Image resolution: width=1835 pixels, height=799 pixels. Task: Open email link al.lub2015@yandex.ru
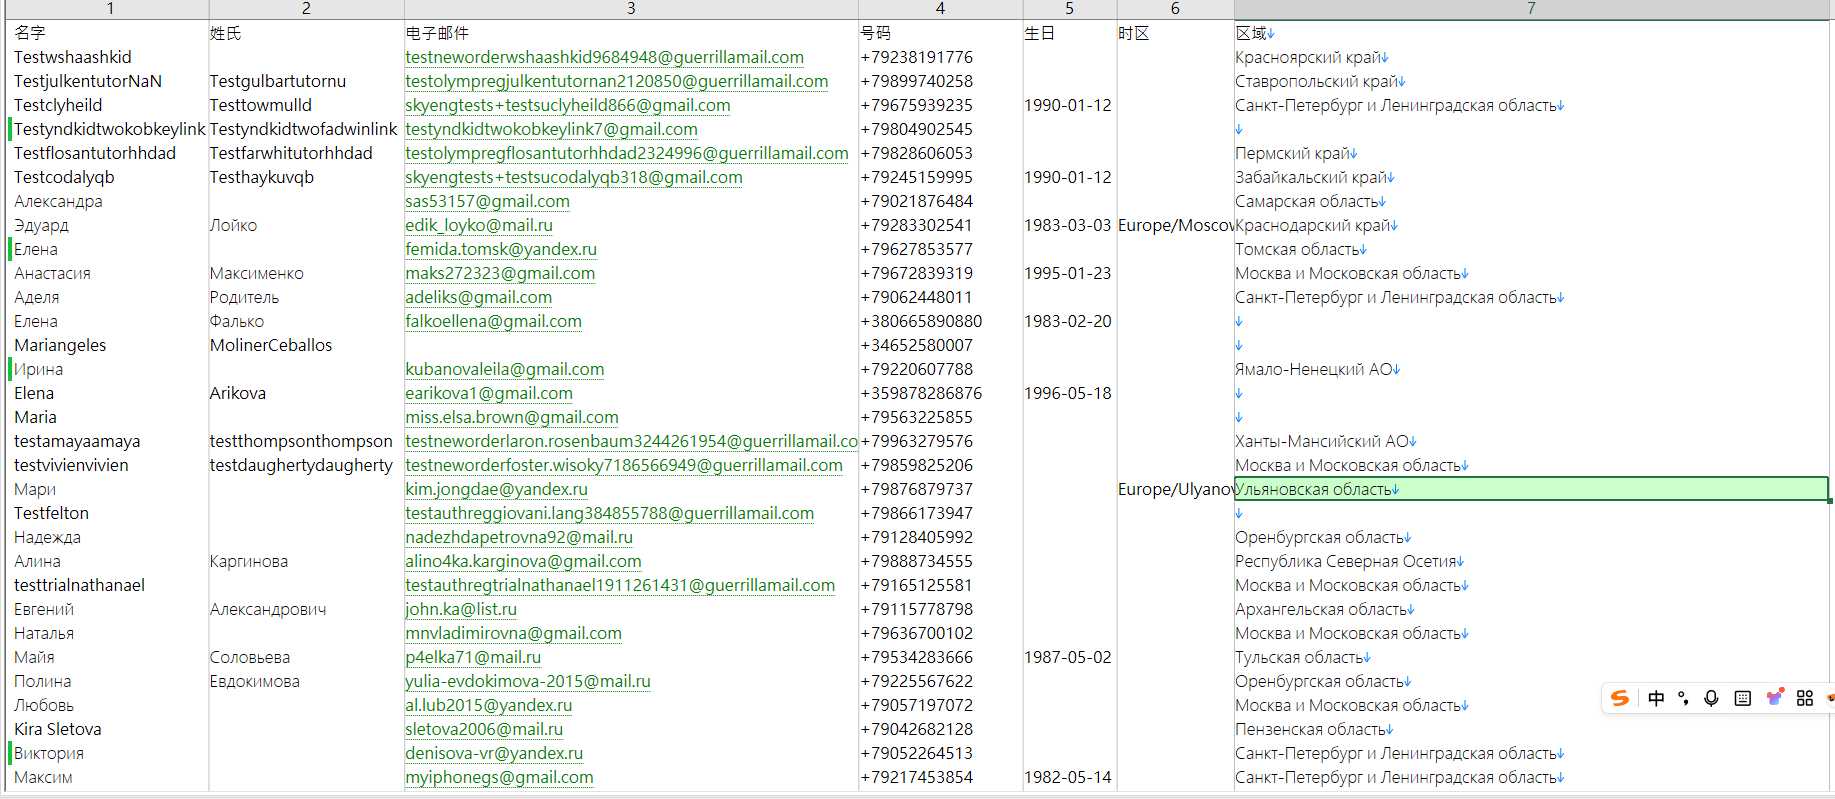pos(489,705)
